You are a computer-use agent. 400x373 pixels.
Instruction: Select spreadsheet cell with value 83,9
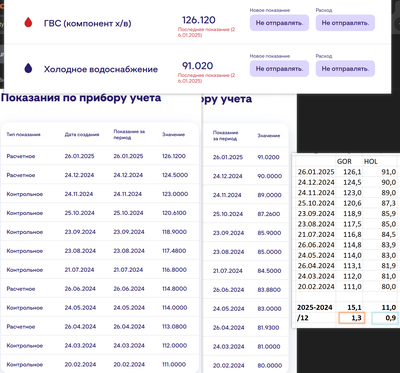coord(388,245)
